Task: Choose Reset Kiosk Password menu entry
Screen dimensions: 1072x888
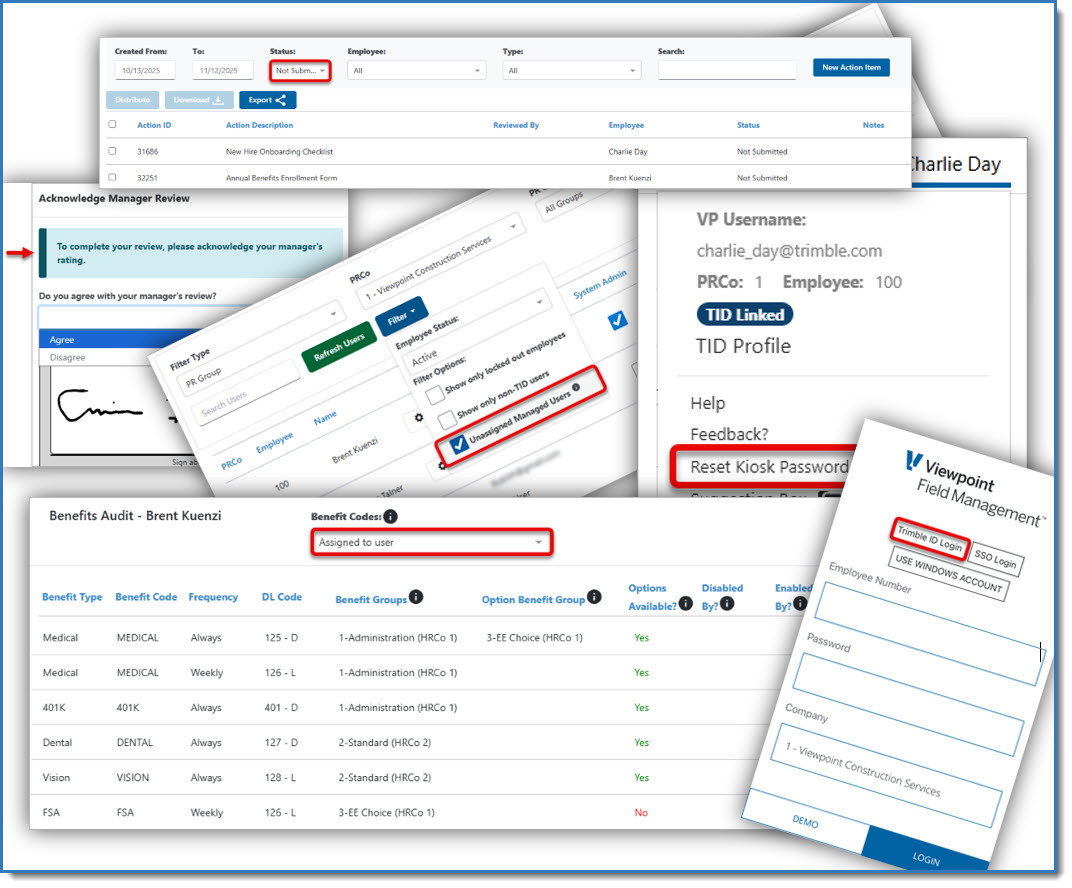Action: point(769,467)
